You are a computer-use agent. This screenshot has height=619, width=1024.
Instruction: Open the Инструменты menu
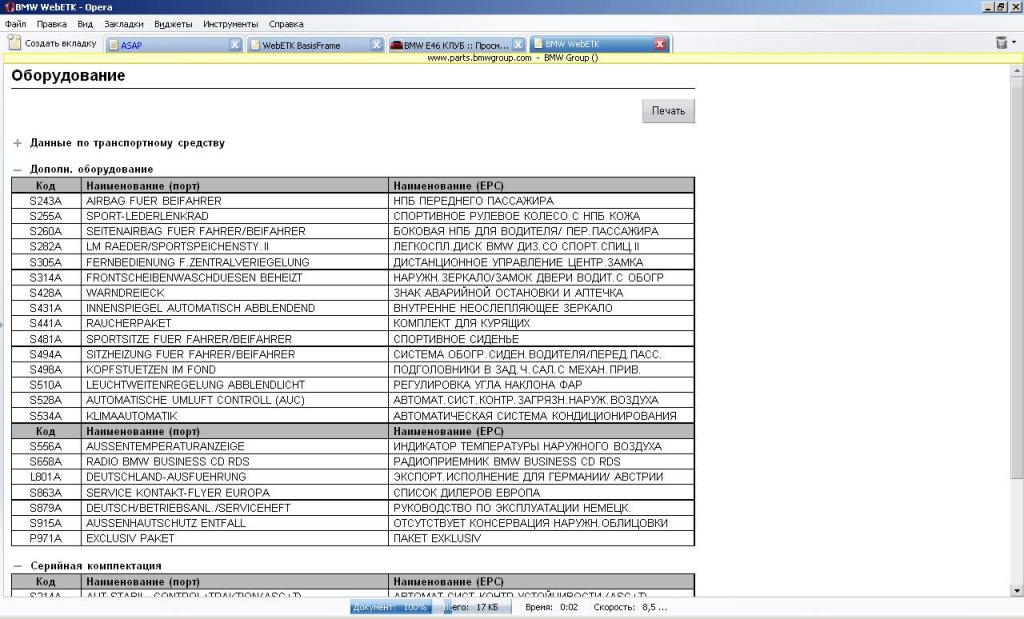click(x=230, y=23)
